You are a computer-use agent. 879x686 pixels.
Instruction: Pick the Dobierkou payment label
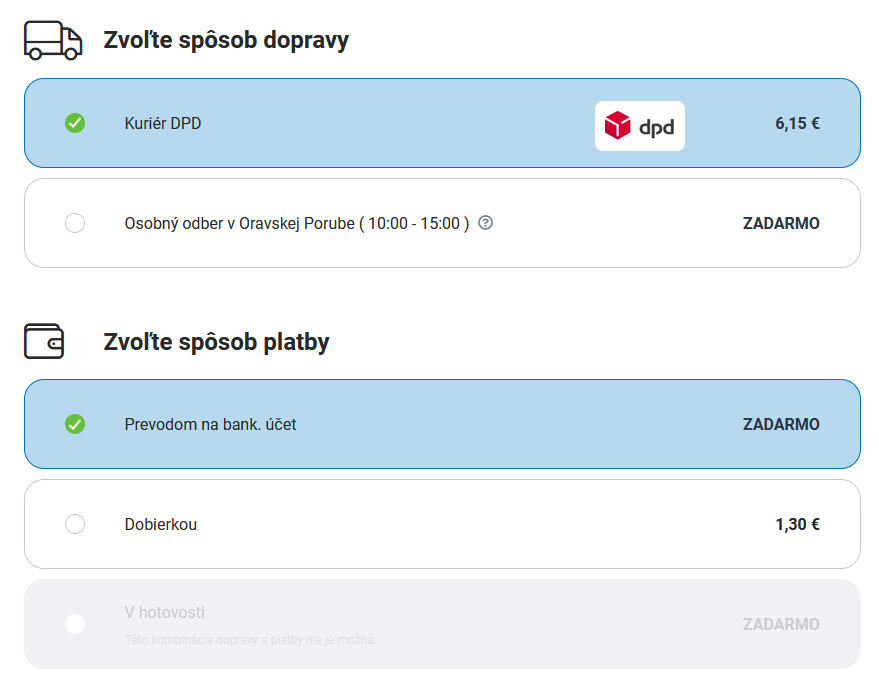pyautogui.click(x=161, y=524)
